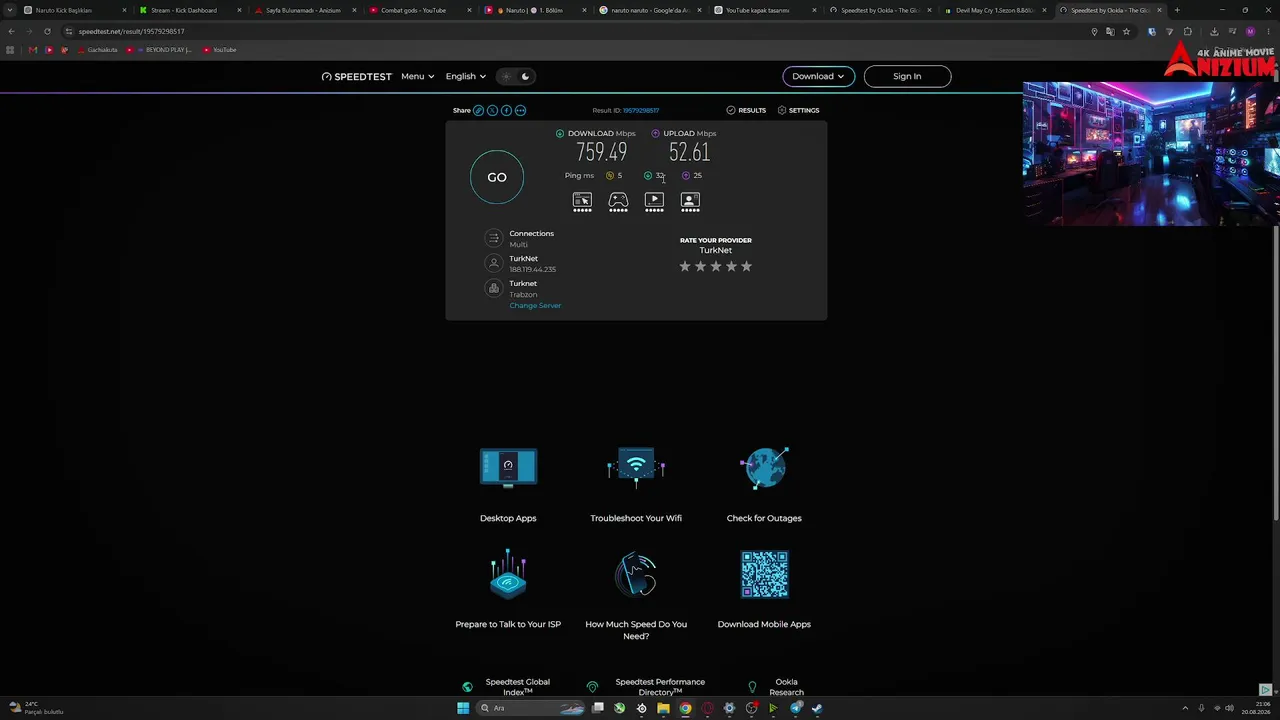
Task: Switch to Devil May Cry tab
Action: pyautogui.click(x=995, y=10)
